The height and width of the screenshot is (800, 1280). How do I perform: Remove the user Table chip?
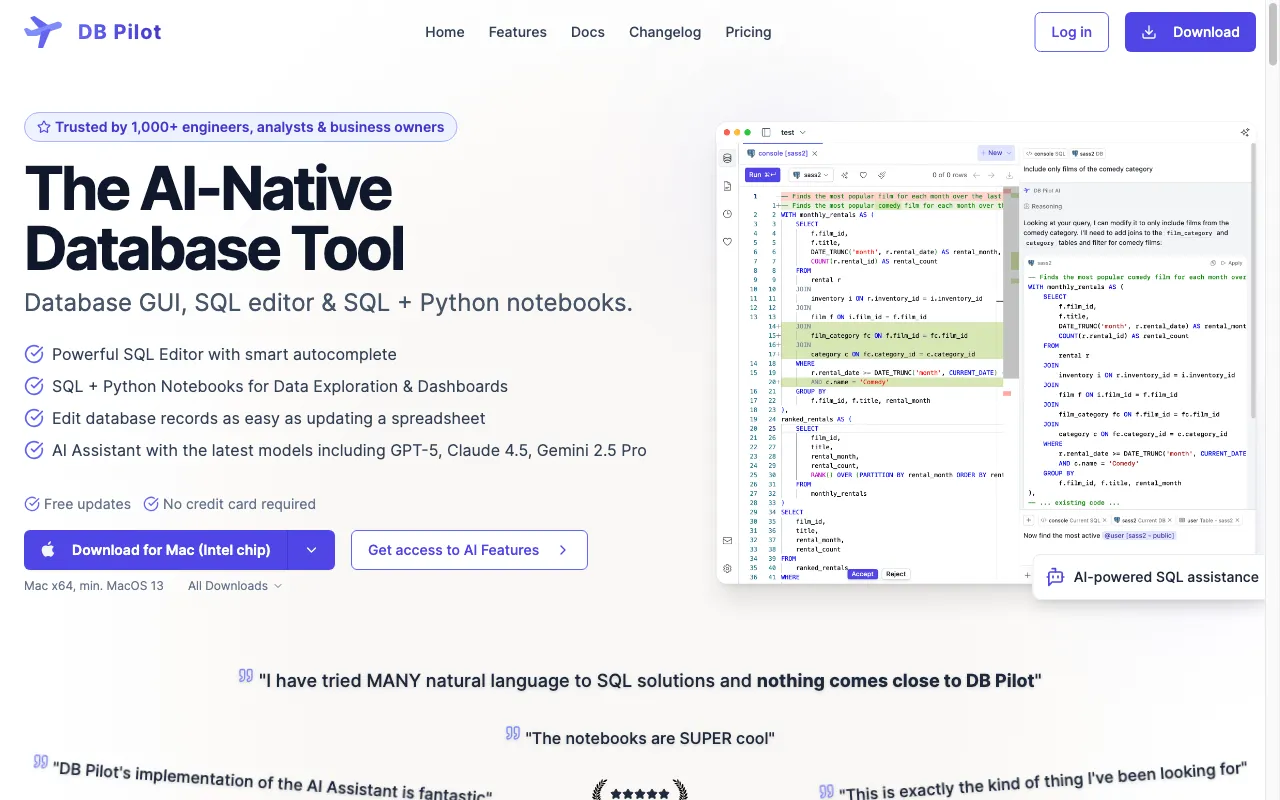coord(1237,520)
